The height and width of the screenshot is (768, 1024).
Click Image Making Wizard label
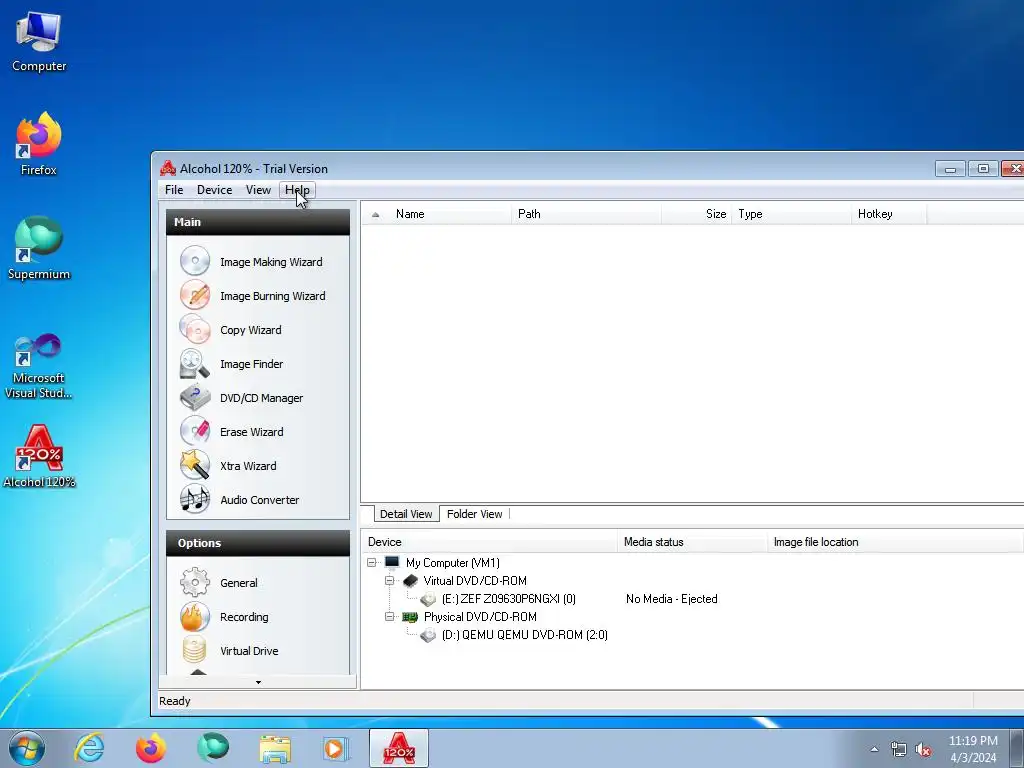click(271, 262)
